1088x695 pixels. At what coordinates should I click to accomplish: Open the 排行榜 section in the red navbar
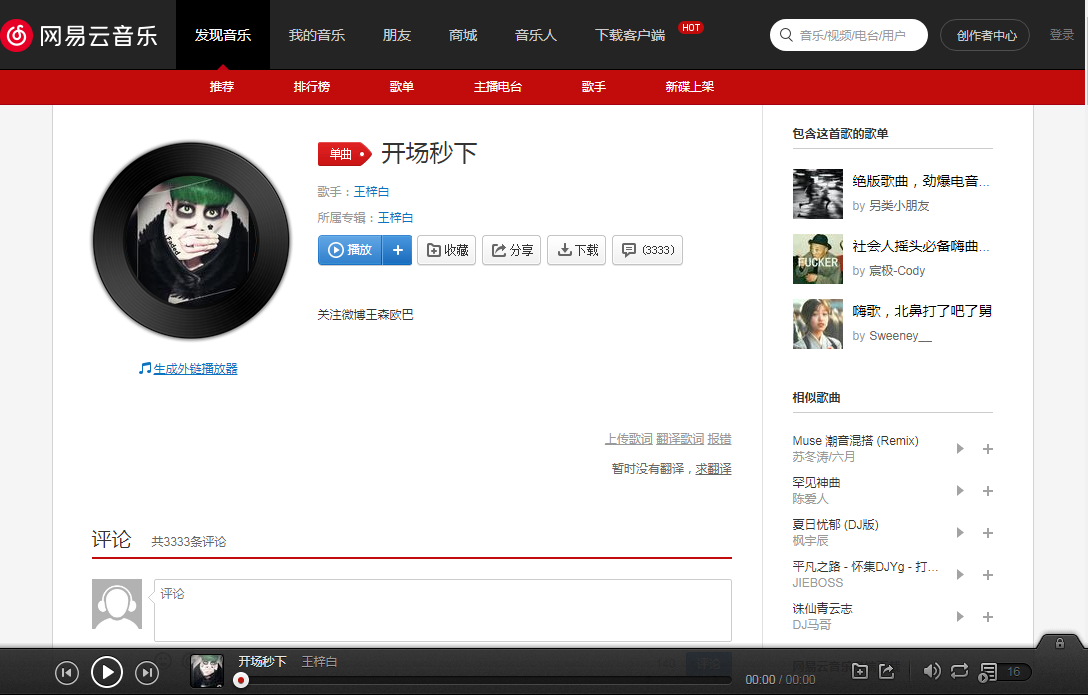pyautogui.click(x=312, y=87)
